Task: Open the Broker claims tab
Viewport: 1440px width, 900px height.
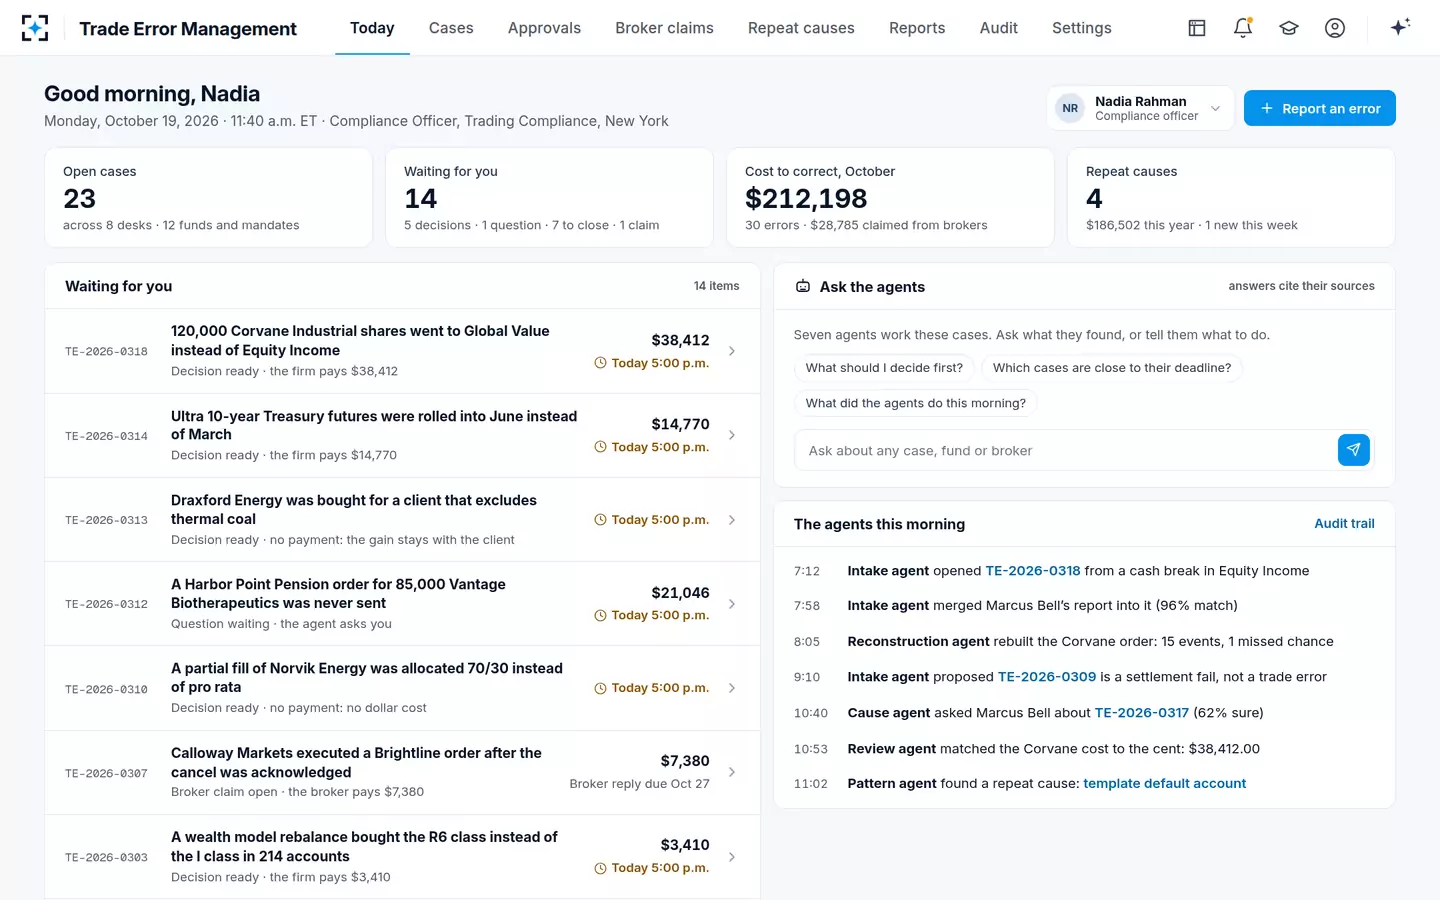Action: click(664, 28)
